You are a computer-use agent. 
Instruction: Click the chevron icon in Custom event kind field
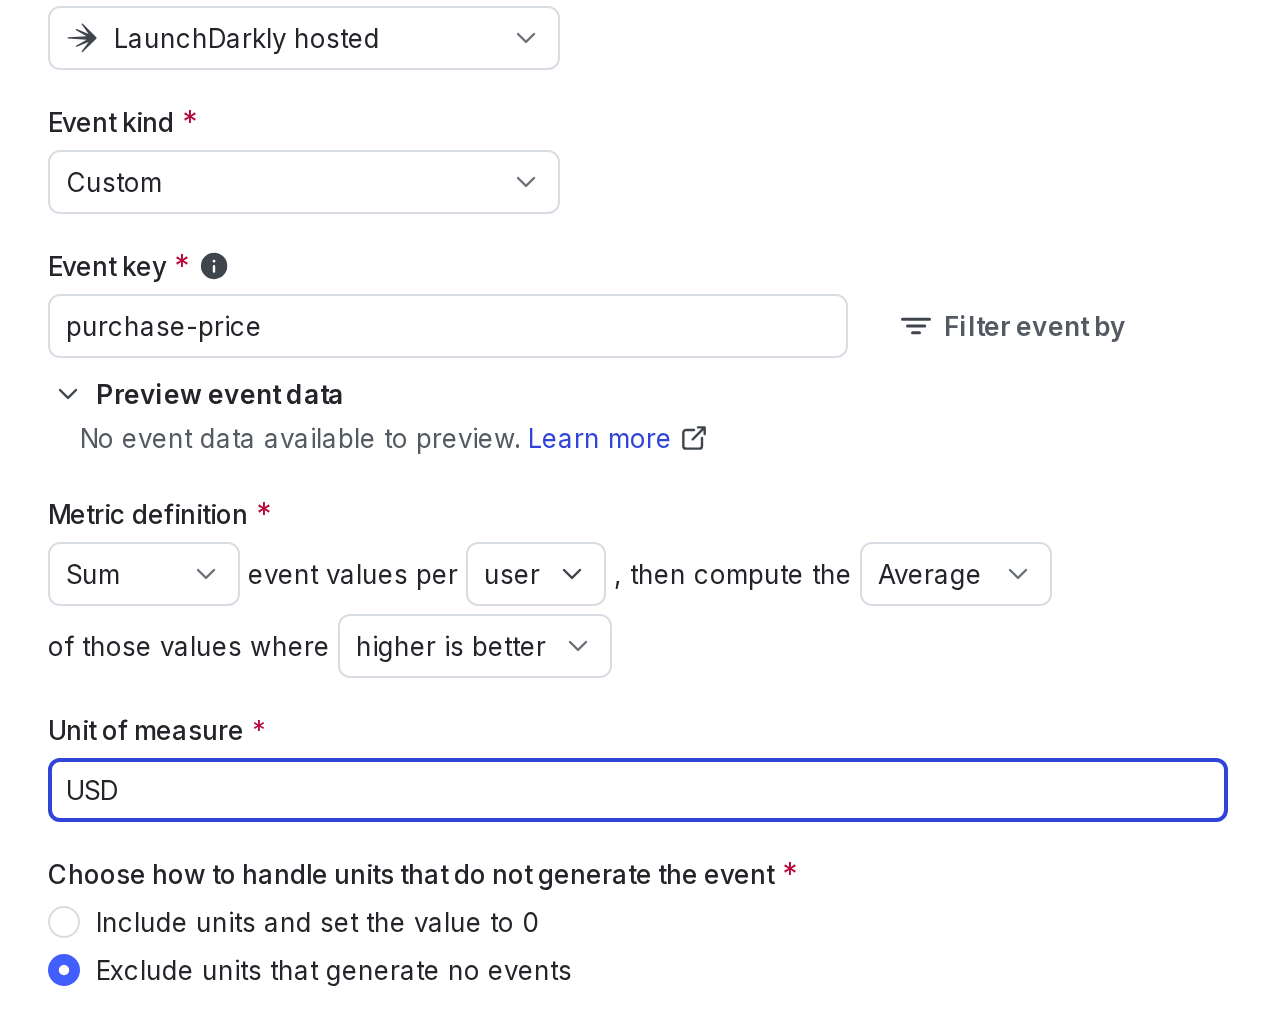tap(526, 183)
